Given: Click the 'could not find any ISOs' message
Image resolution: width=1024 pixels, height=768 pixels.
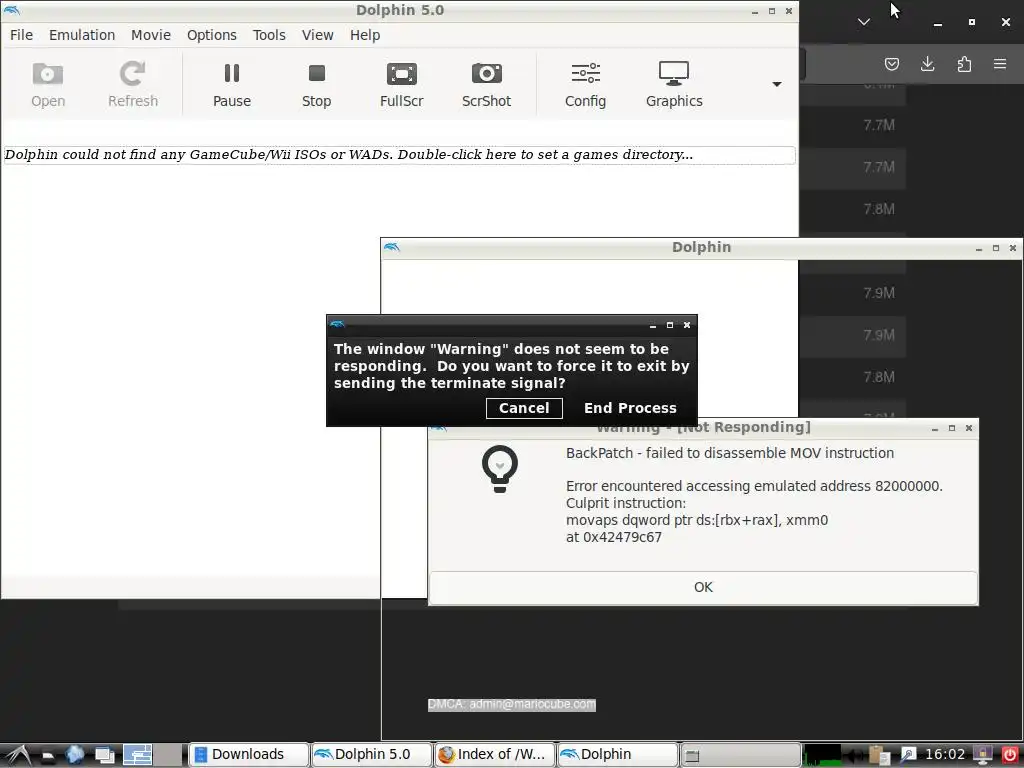Looking at the screenshot, I should coord(399,155).
